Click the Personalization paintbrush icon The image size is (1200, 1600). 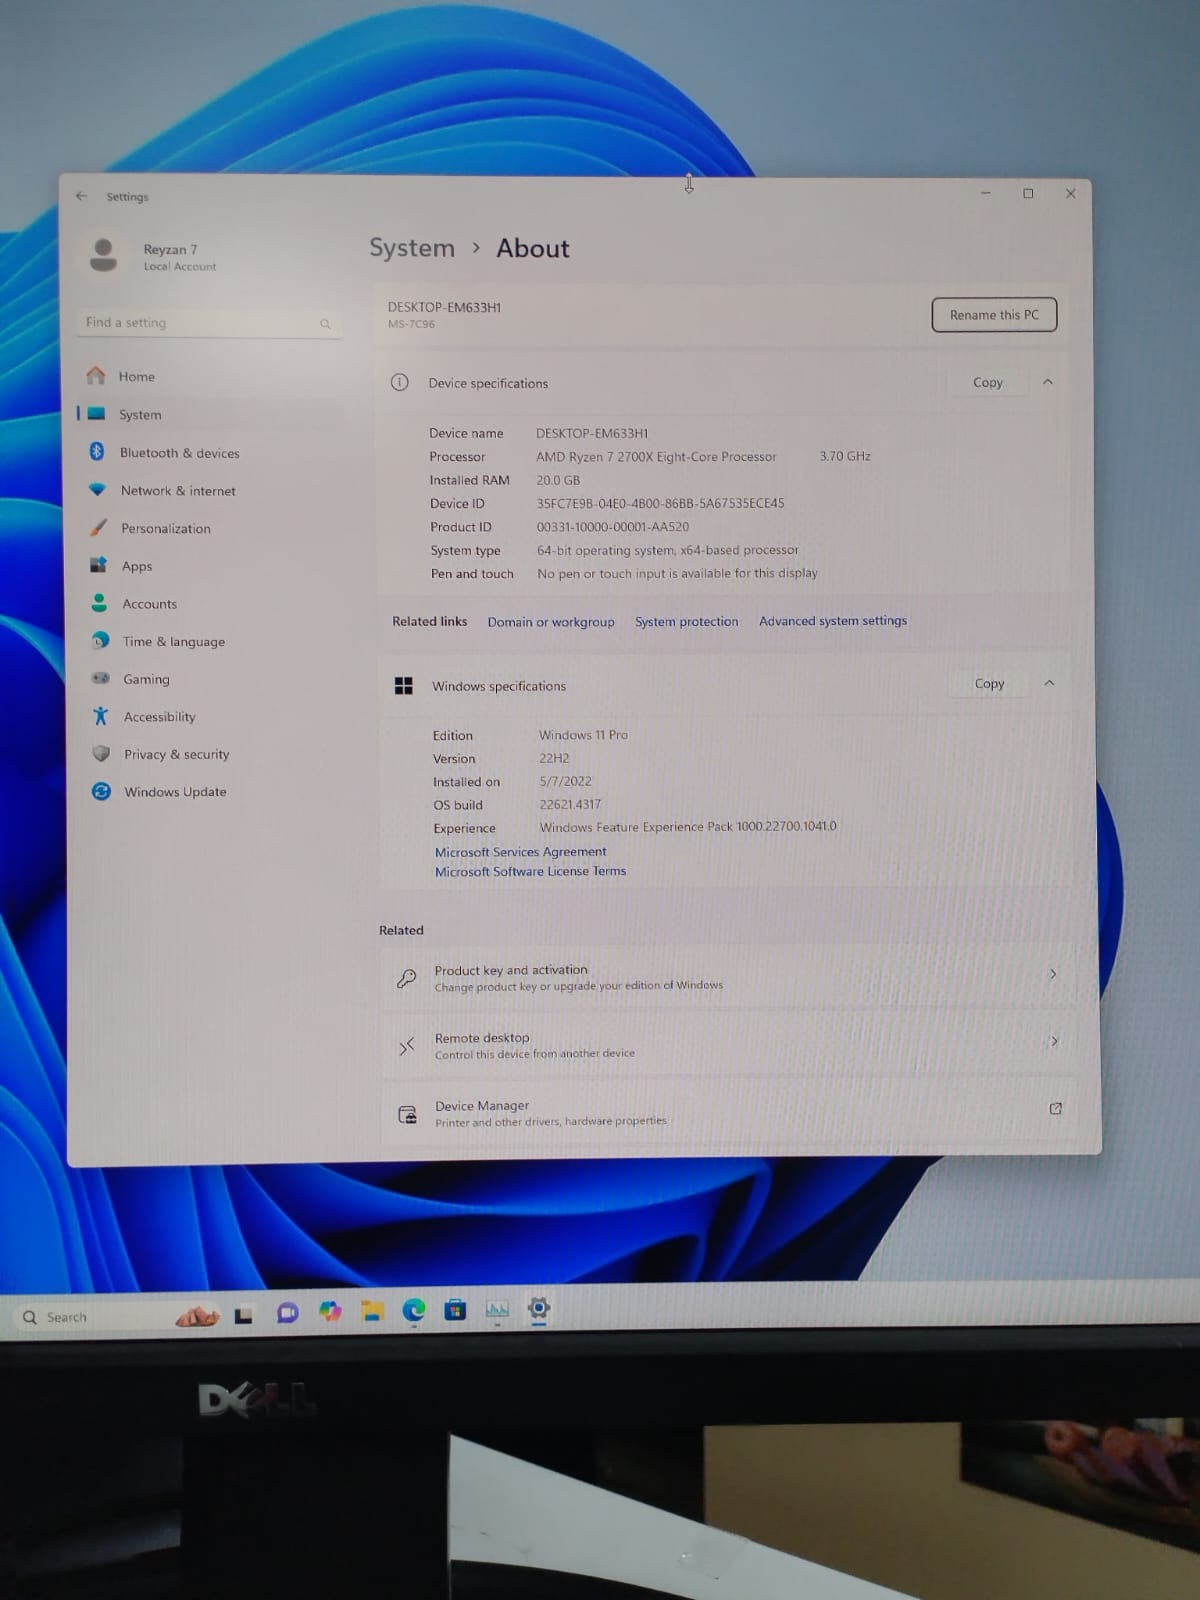coord(98,528)
